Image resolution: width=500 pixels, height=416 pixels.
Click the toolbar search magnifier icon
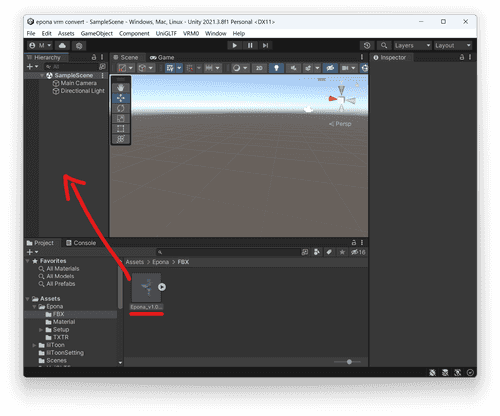click(384, 46)
